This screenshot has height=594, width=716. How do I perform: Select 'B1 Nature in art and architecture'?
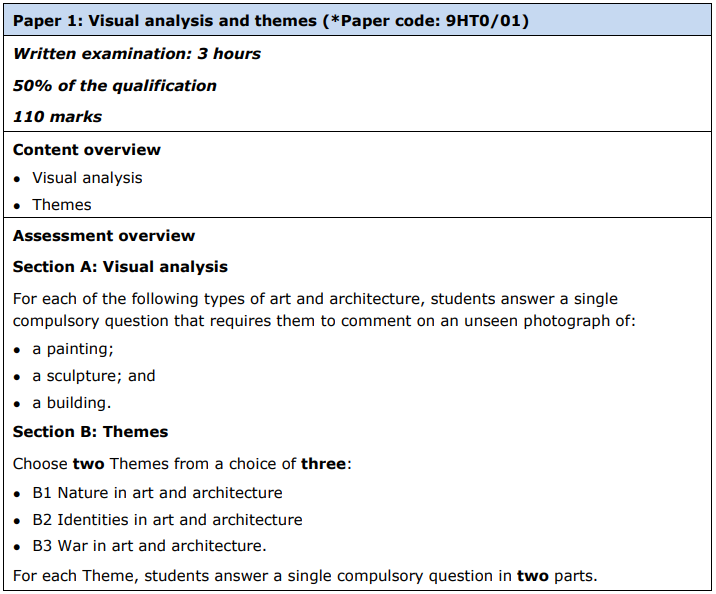point(157,493)
